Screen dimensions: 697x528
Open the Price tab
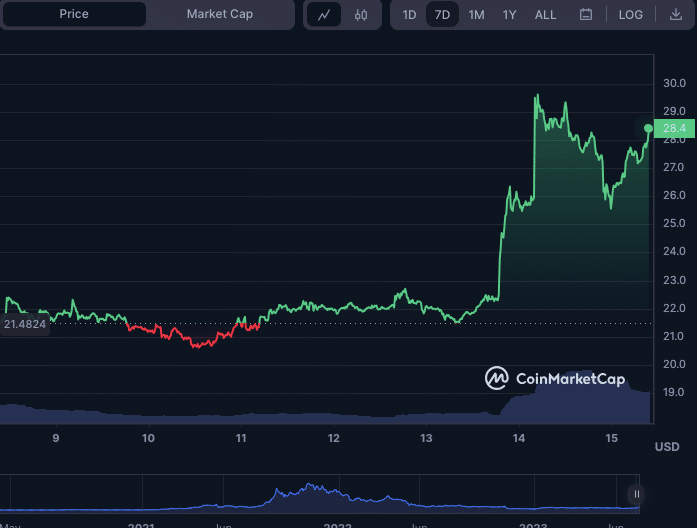(74, 14)
